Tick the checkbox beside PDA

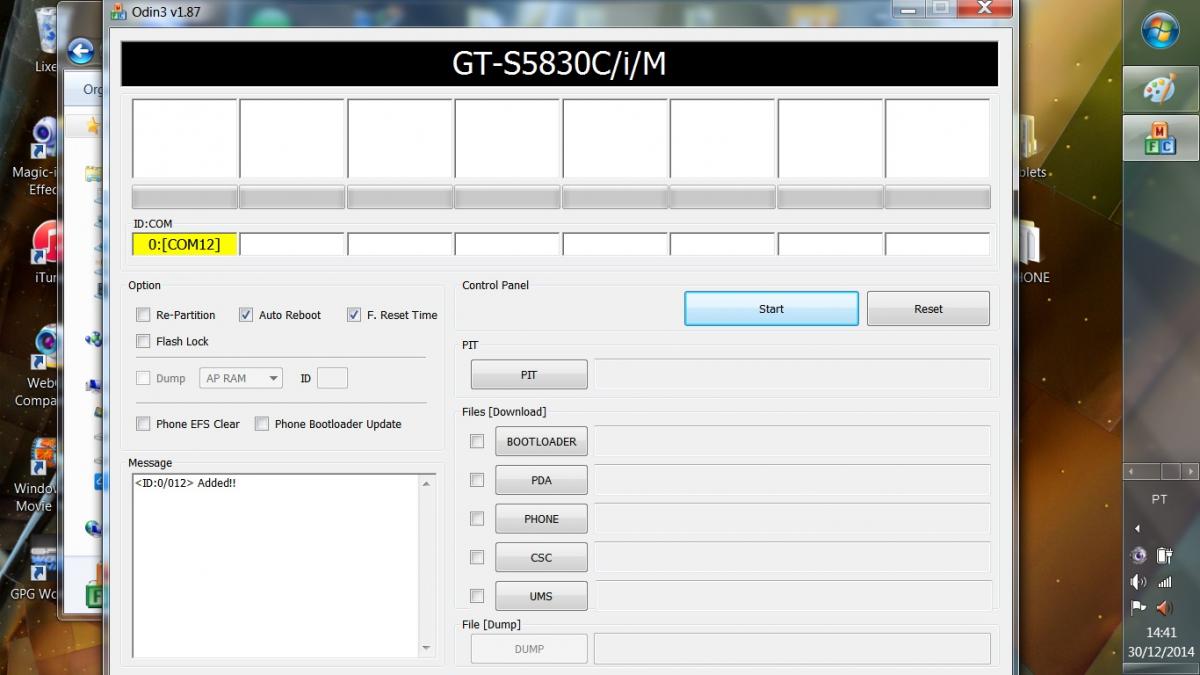pyautogui.click(x=477, y=480)
